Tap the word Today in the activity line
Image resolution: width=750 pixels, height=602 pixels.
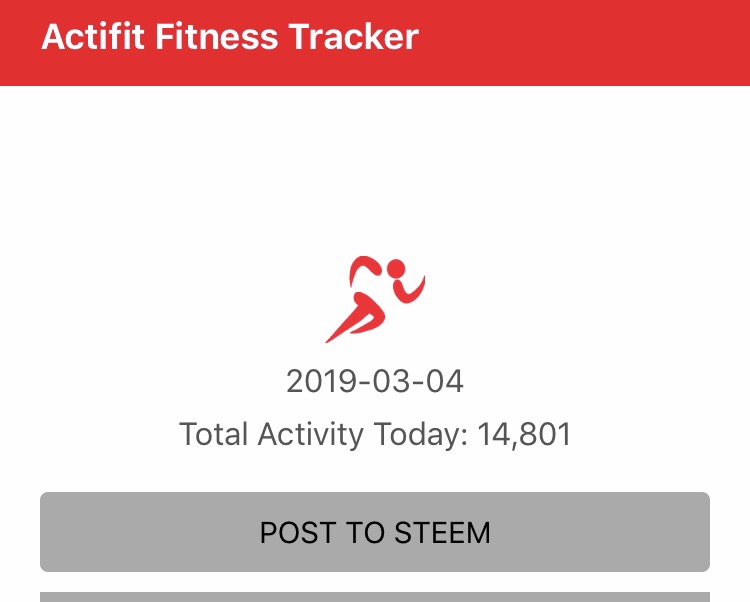click(x=421, y=435)
